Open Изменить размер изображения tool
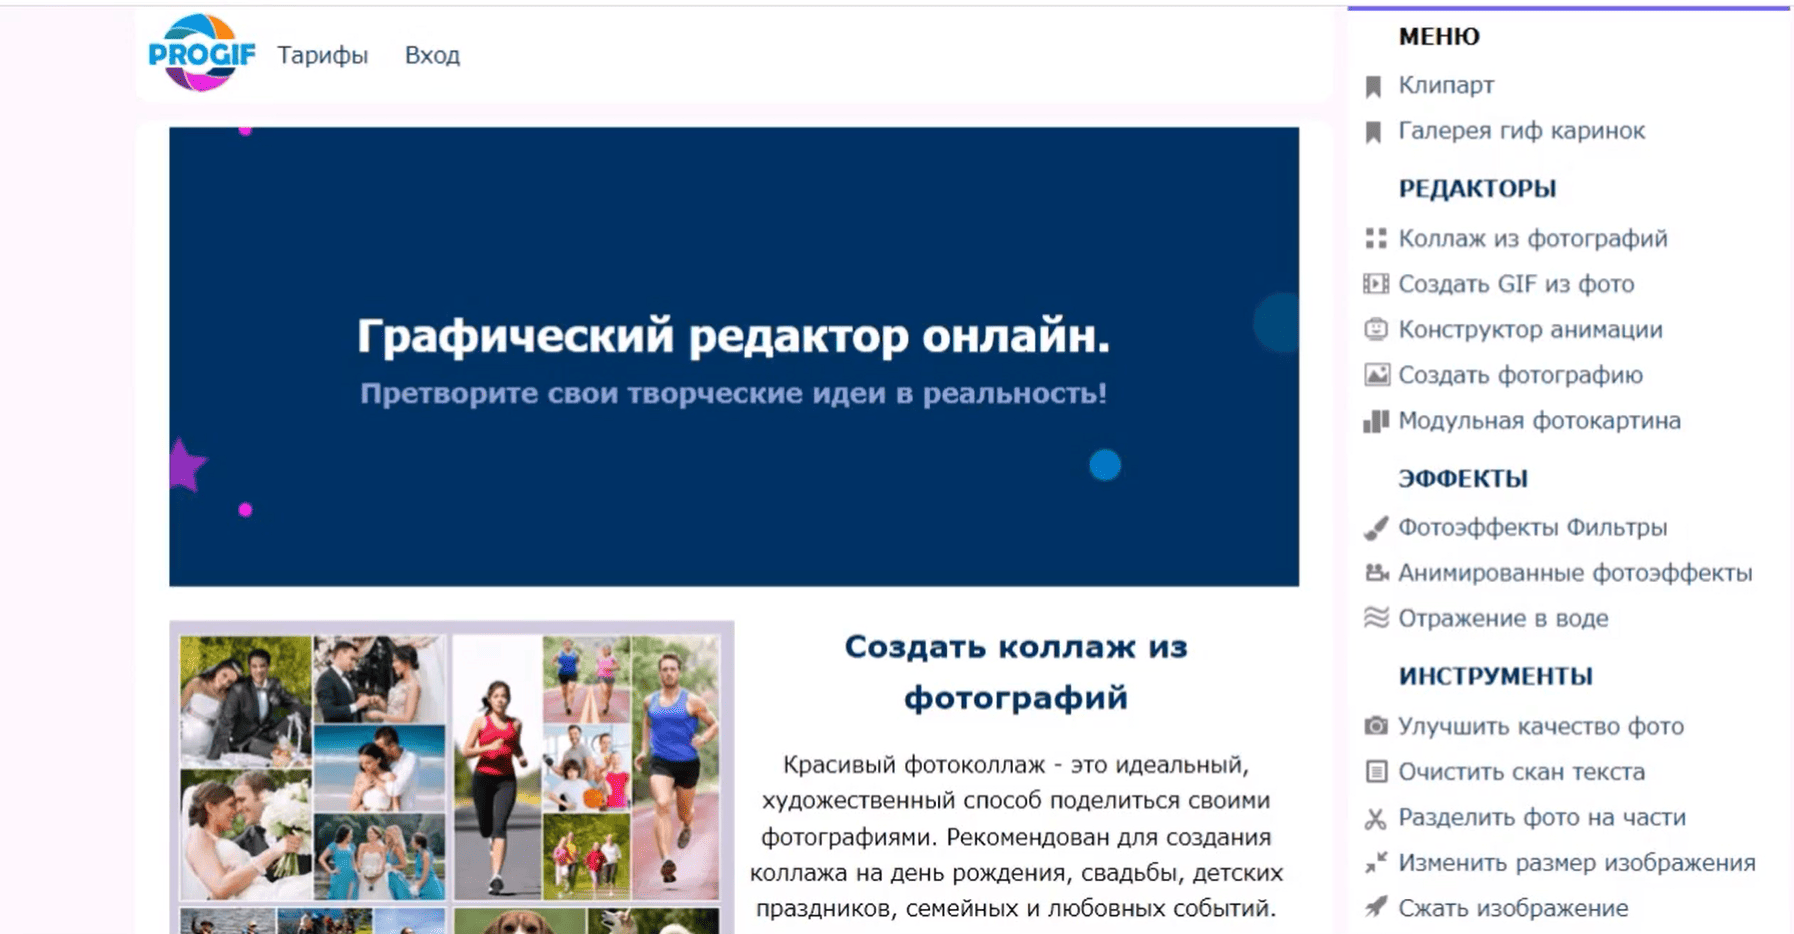The width and height of the screenshot is (1794, 934). click(x=1576, y=863)
